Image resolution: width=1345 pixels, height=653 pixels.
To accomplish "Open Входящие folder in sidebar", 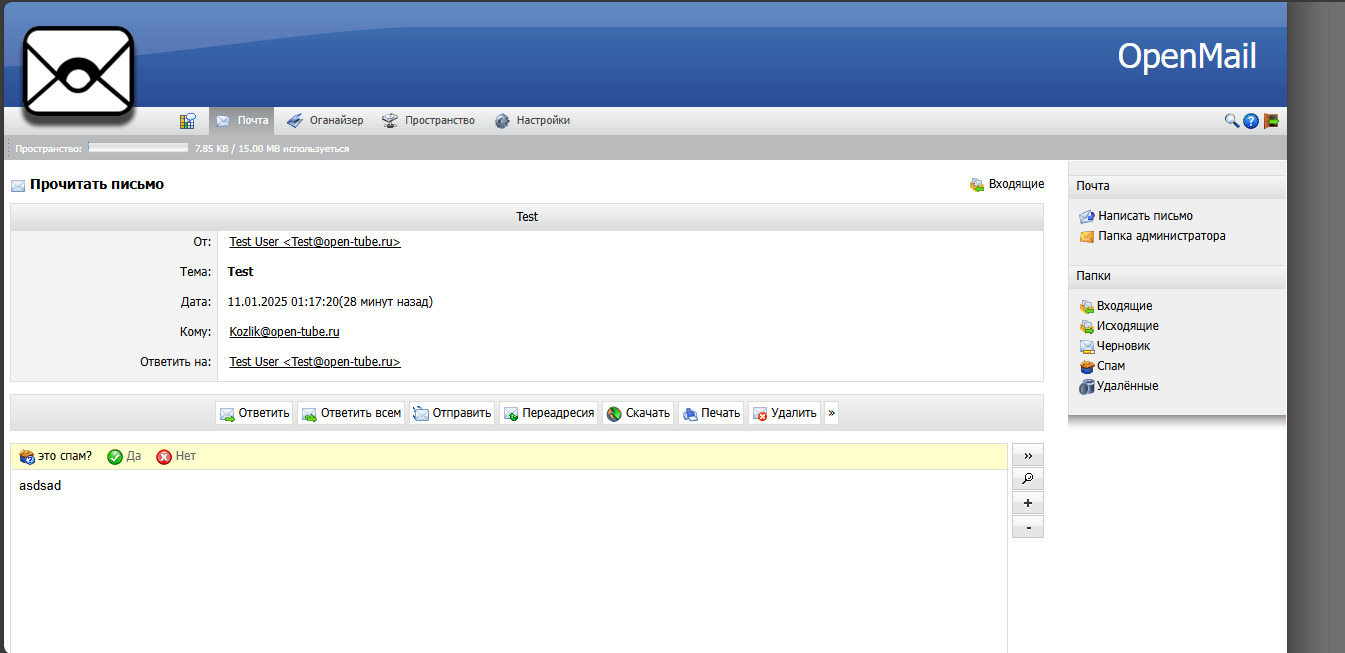I will click(x=1116, y=306).
